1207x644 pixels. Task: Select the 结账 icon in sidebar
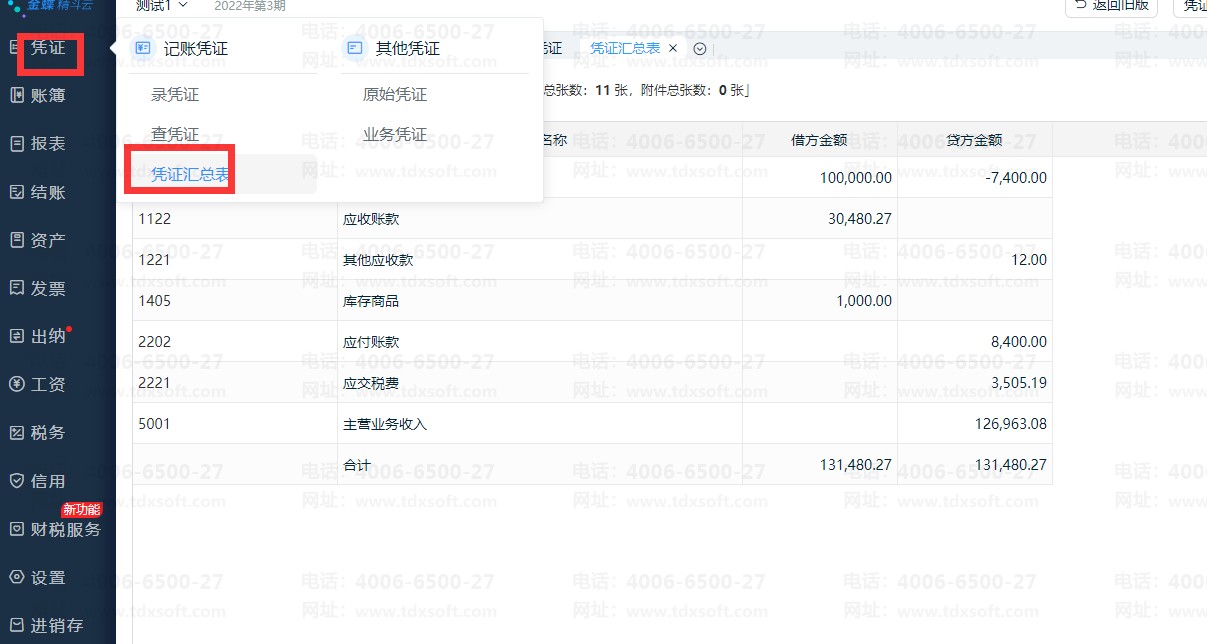point(16,192)
